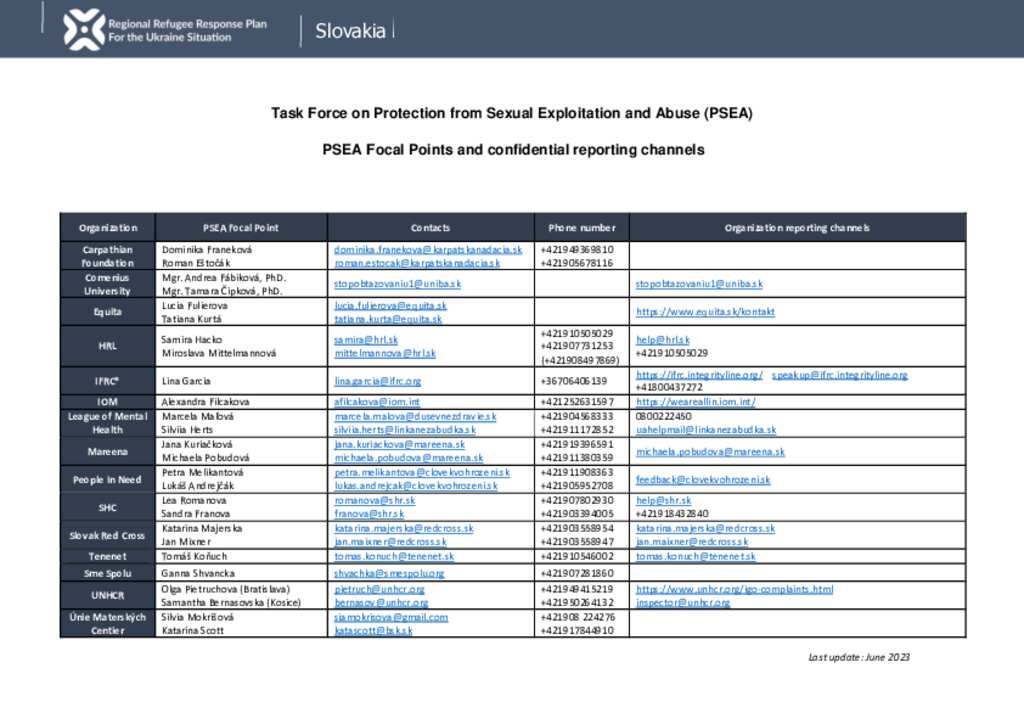Click bernasov@unhcr.org email link
The height and width of the screenshot is (724, 1024).
(x=381, y=603)
